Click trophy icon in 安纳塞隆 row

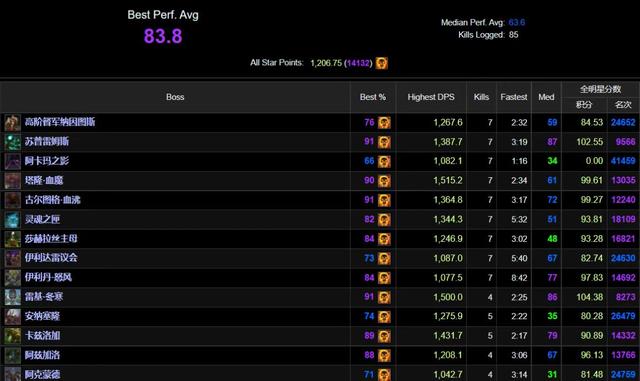[x=384, y=316]
